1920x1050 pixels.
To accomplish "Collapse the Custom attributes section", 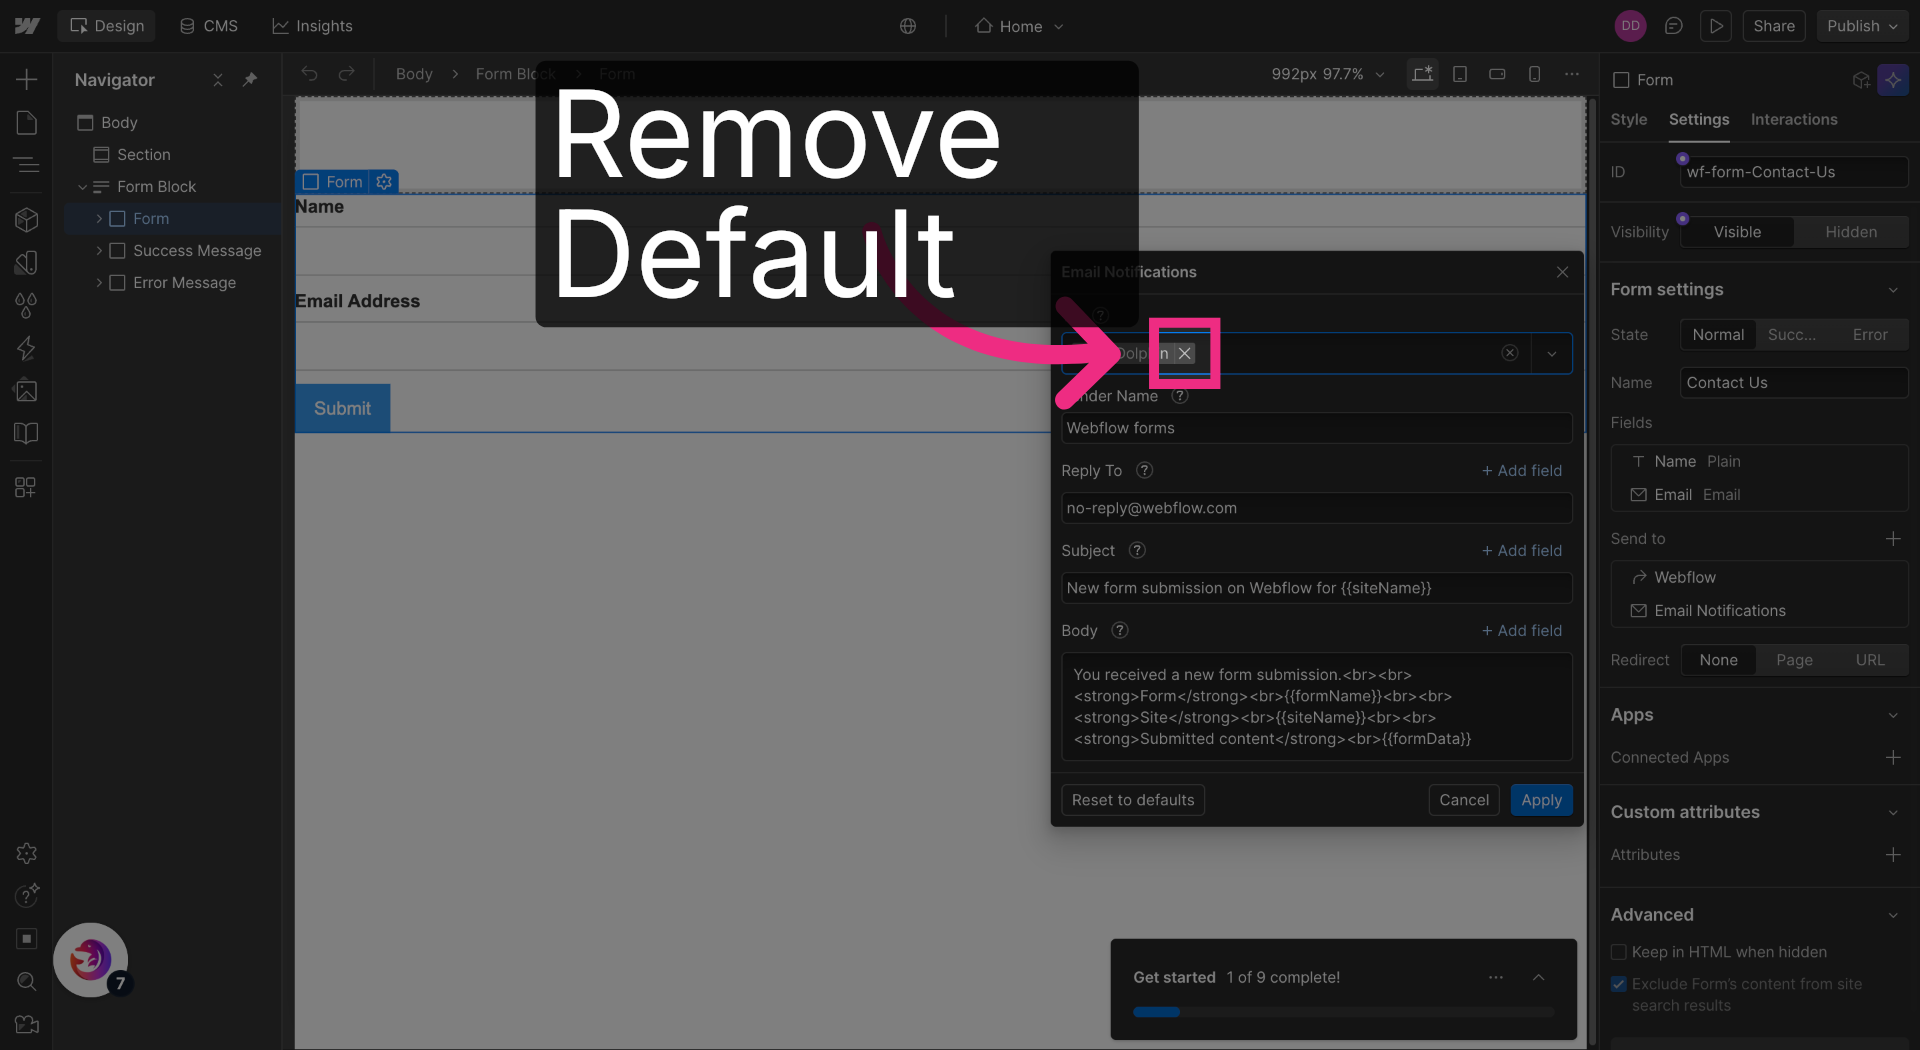I will (1892, 813).
